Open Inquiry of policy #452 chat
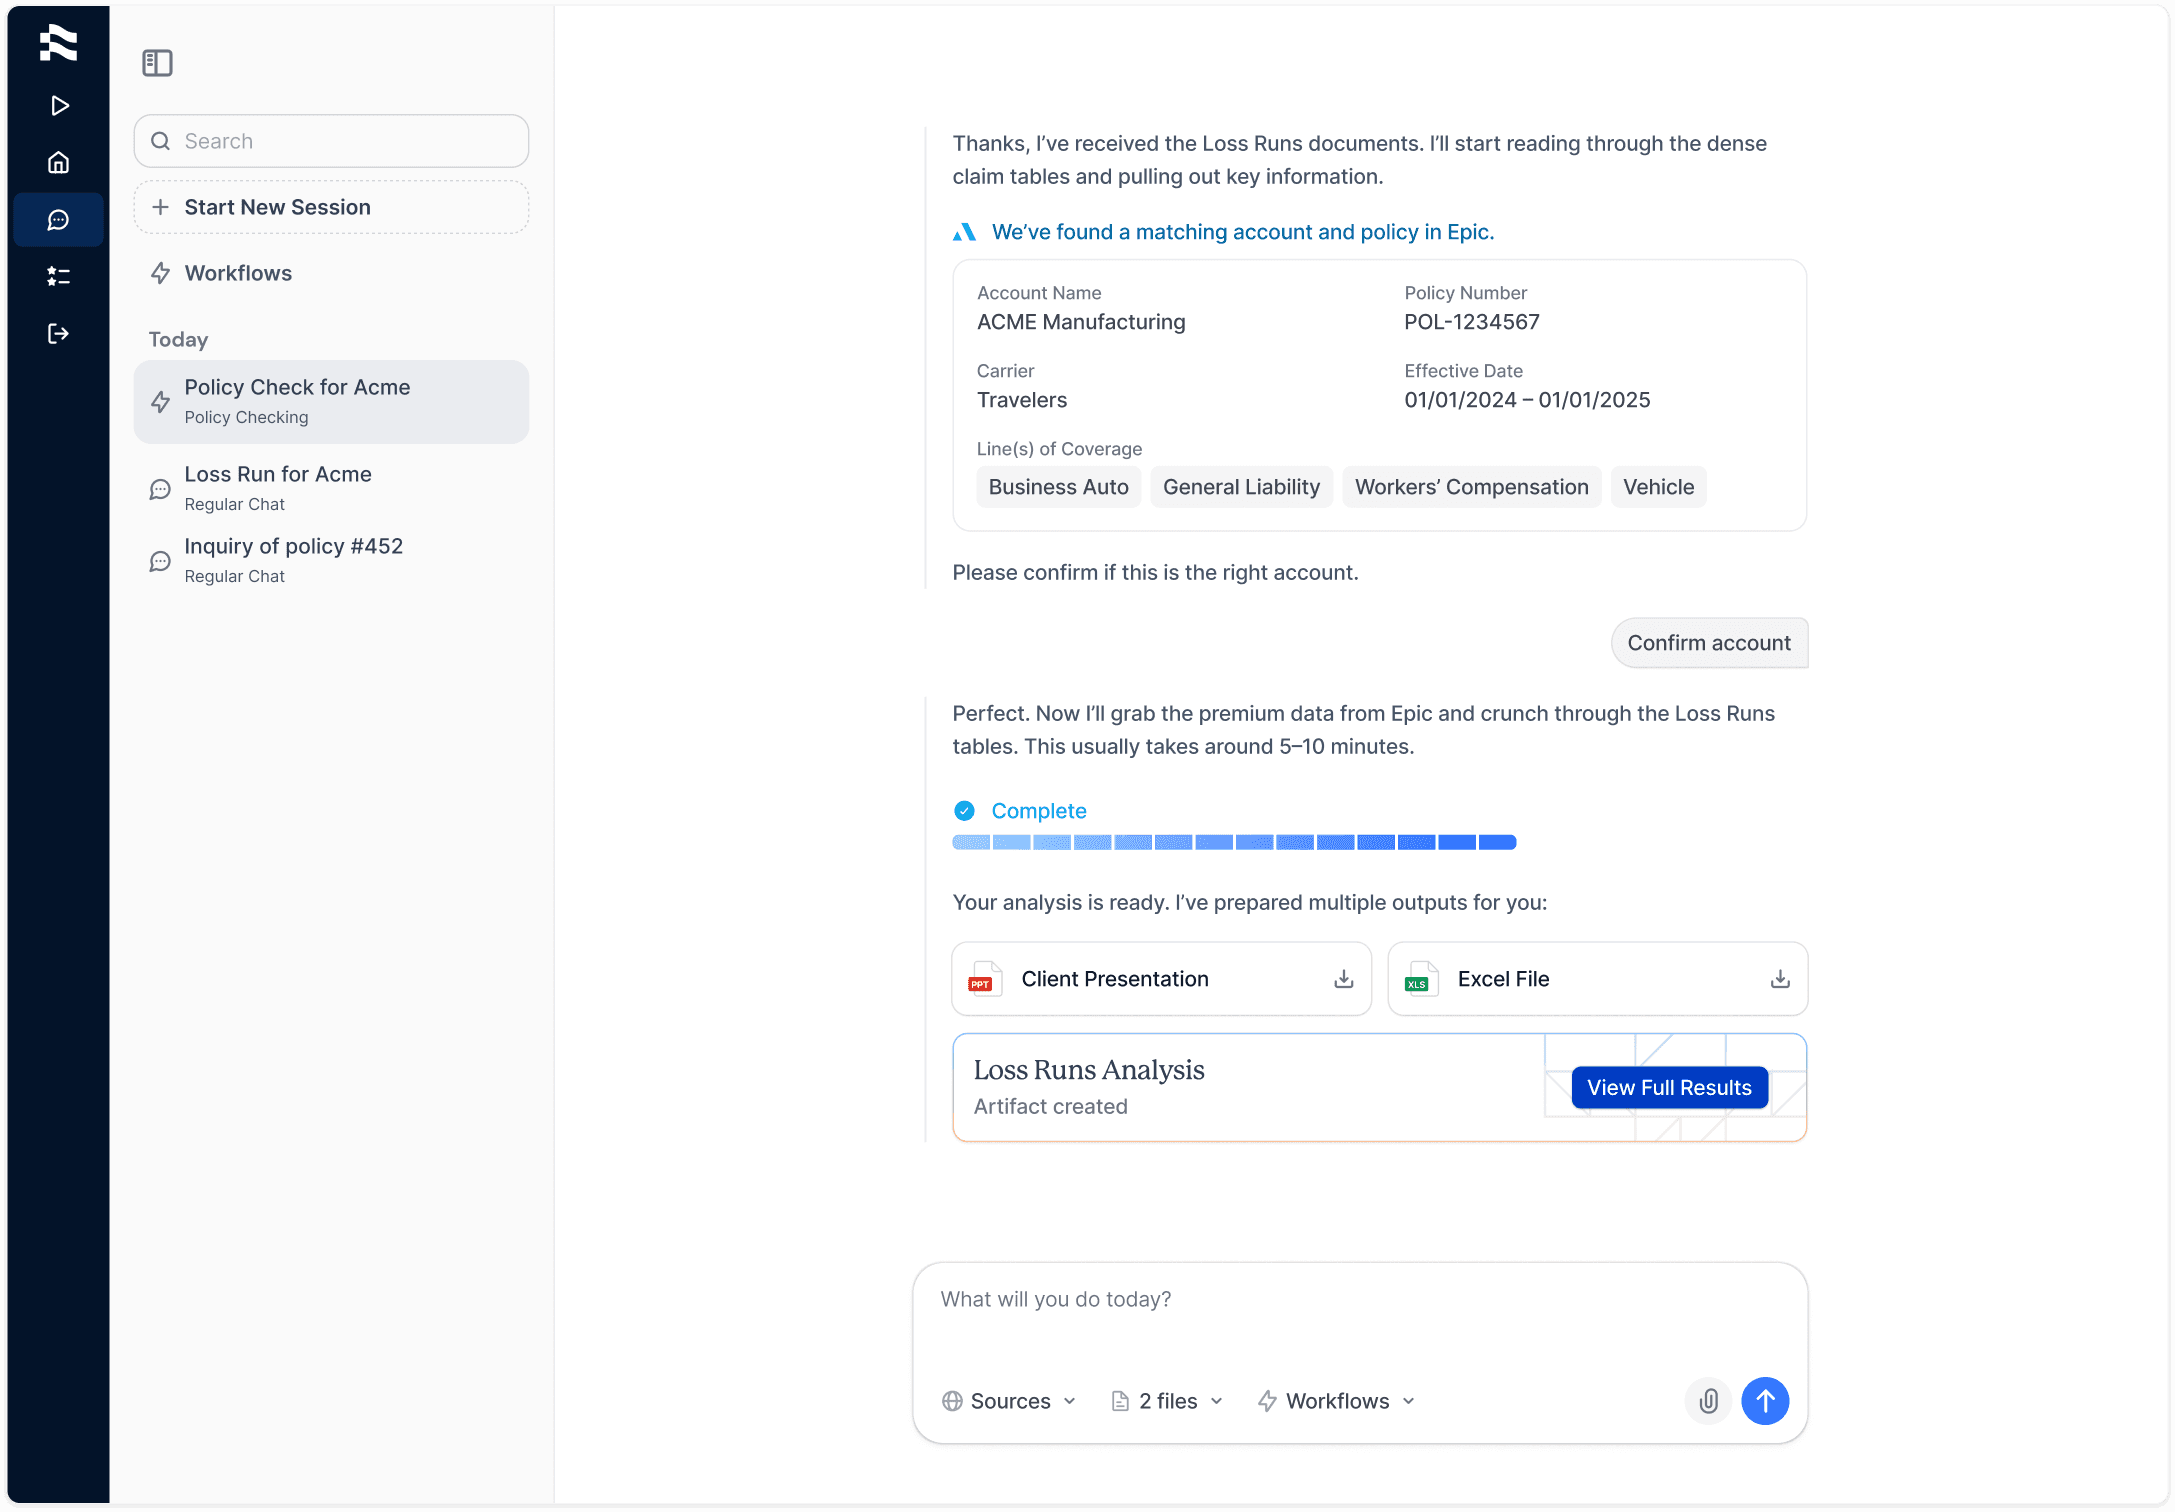The width and height of the screenshot is (2175, 1512). (x=293, y=560)
